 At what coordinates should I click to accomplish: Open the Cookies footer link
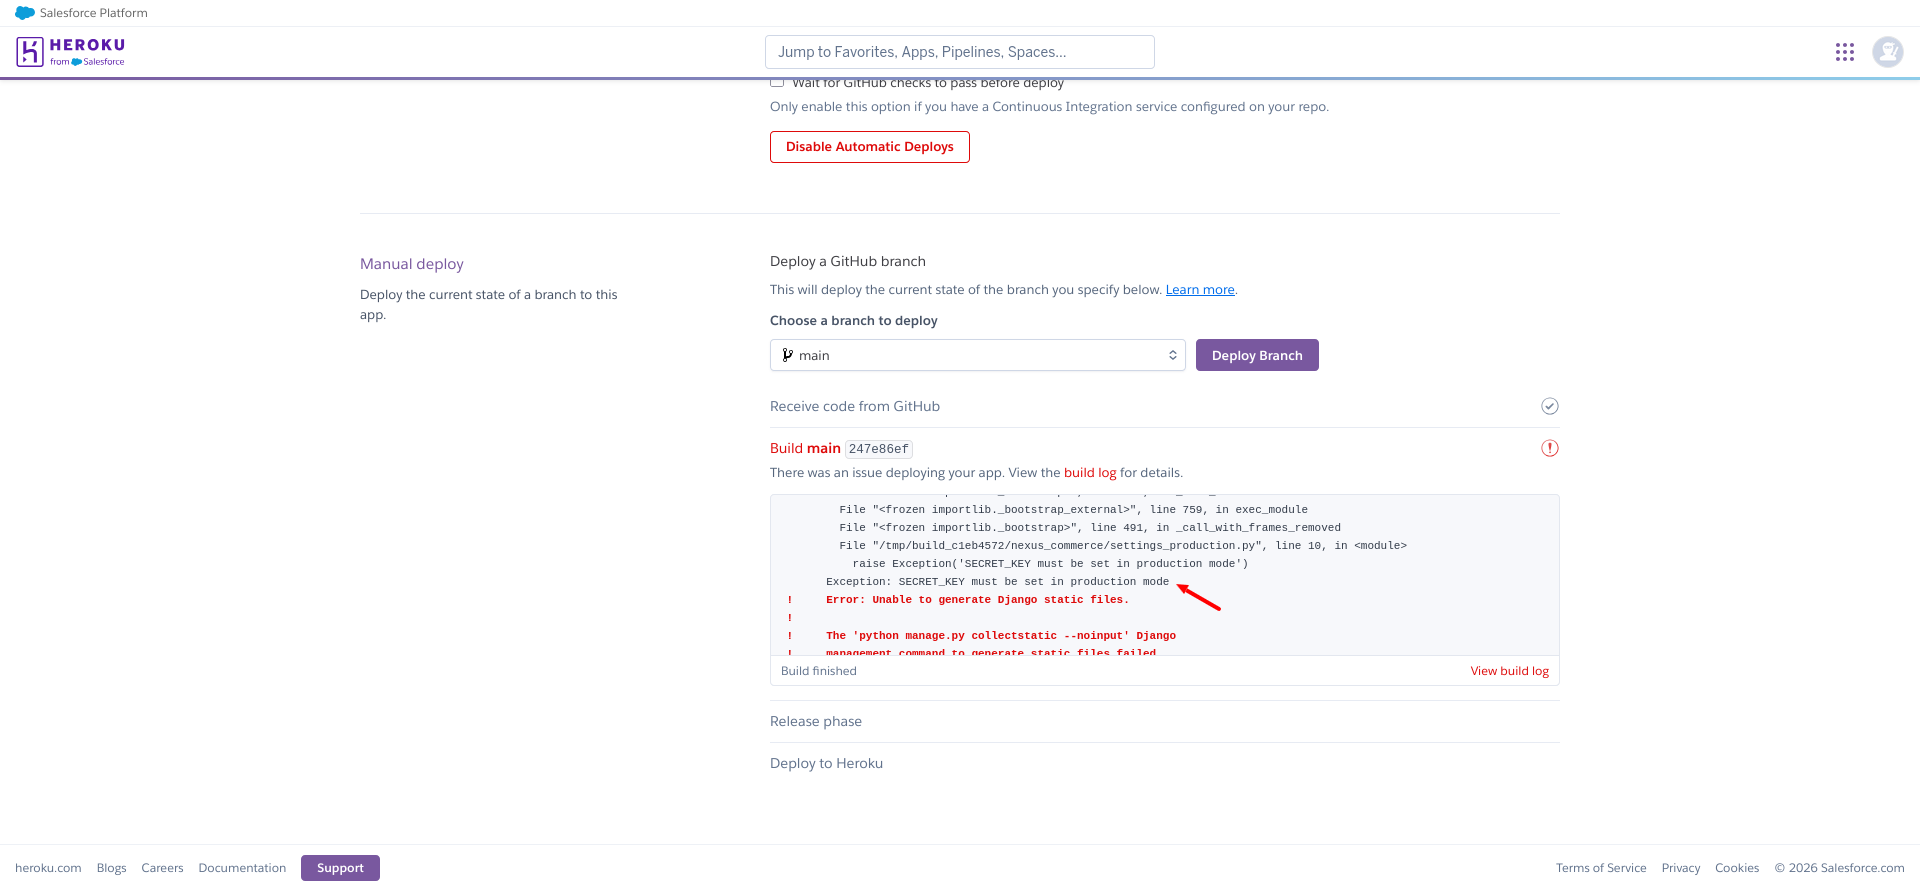tap(1737, 868)
